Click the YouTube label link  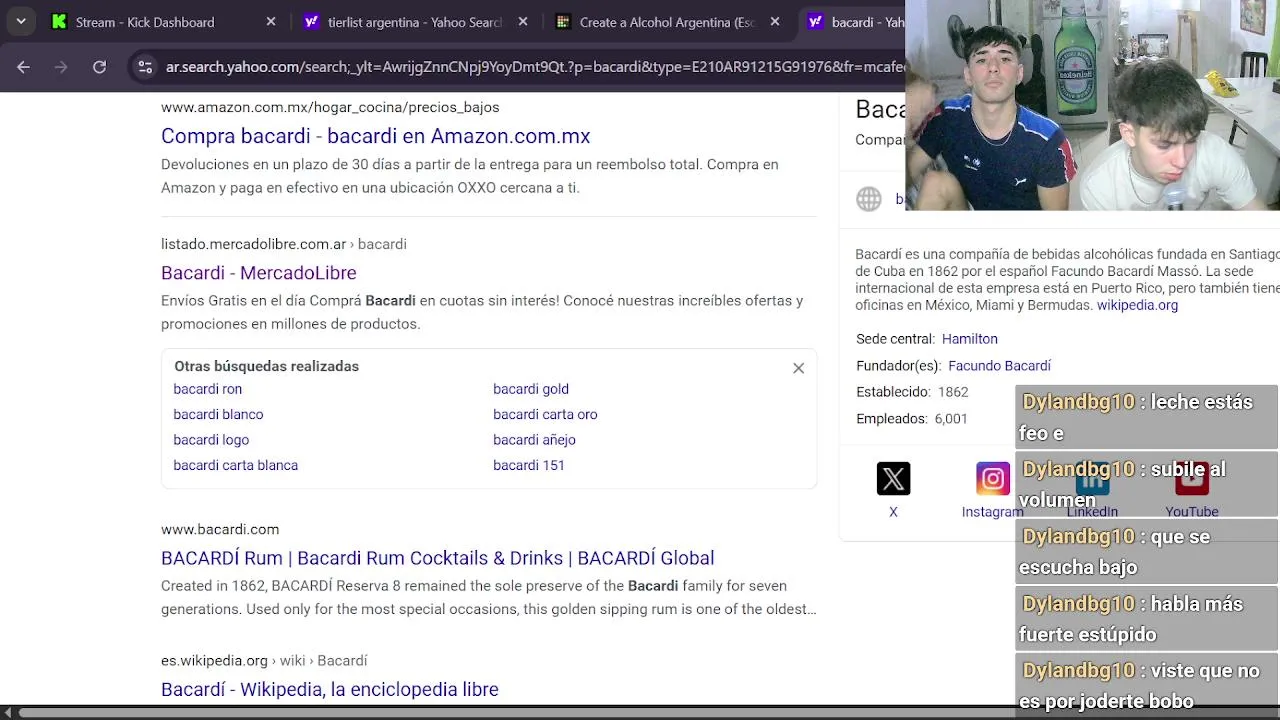[x=1191, y=512]
